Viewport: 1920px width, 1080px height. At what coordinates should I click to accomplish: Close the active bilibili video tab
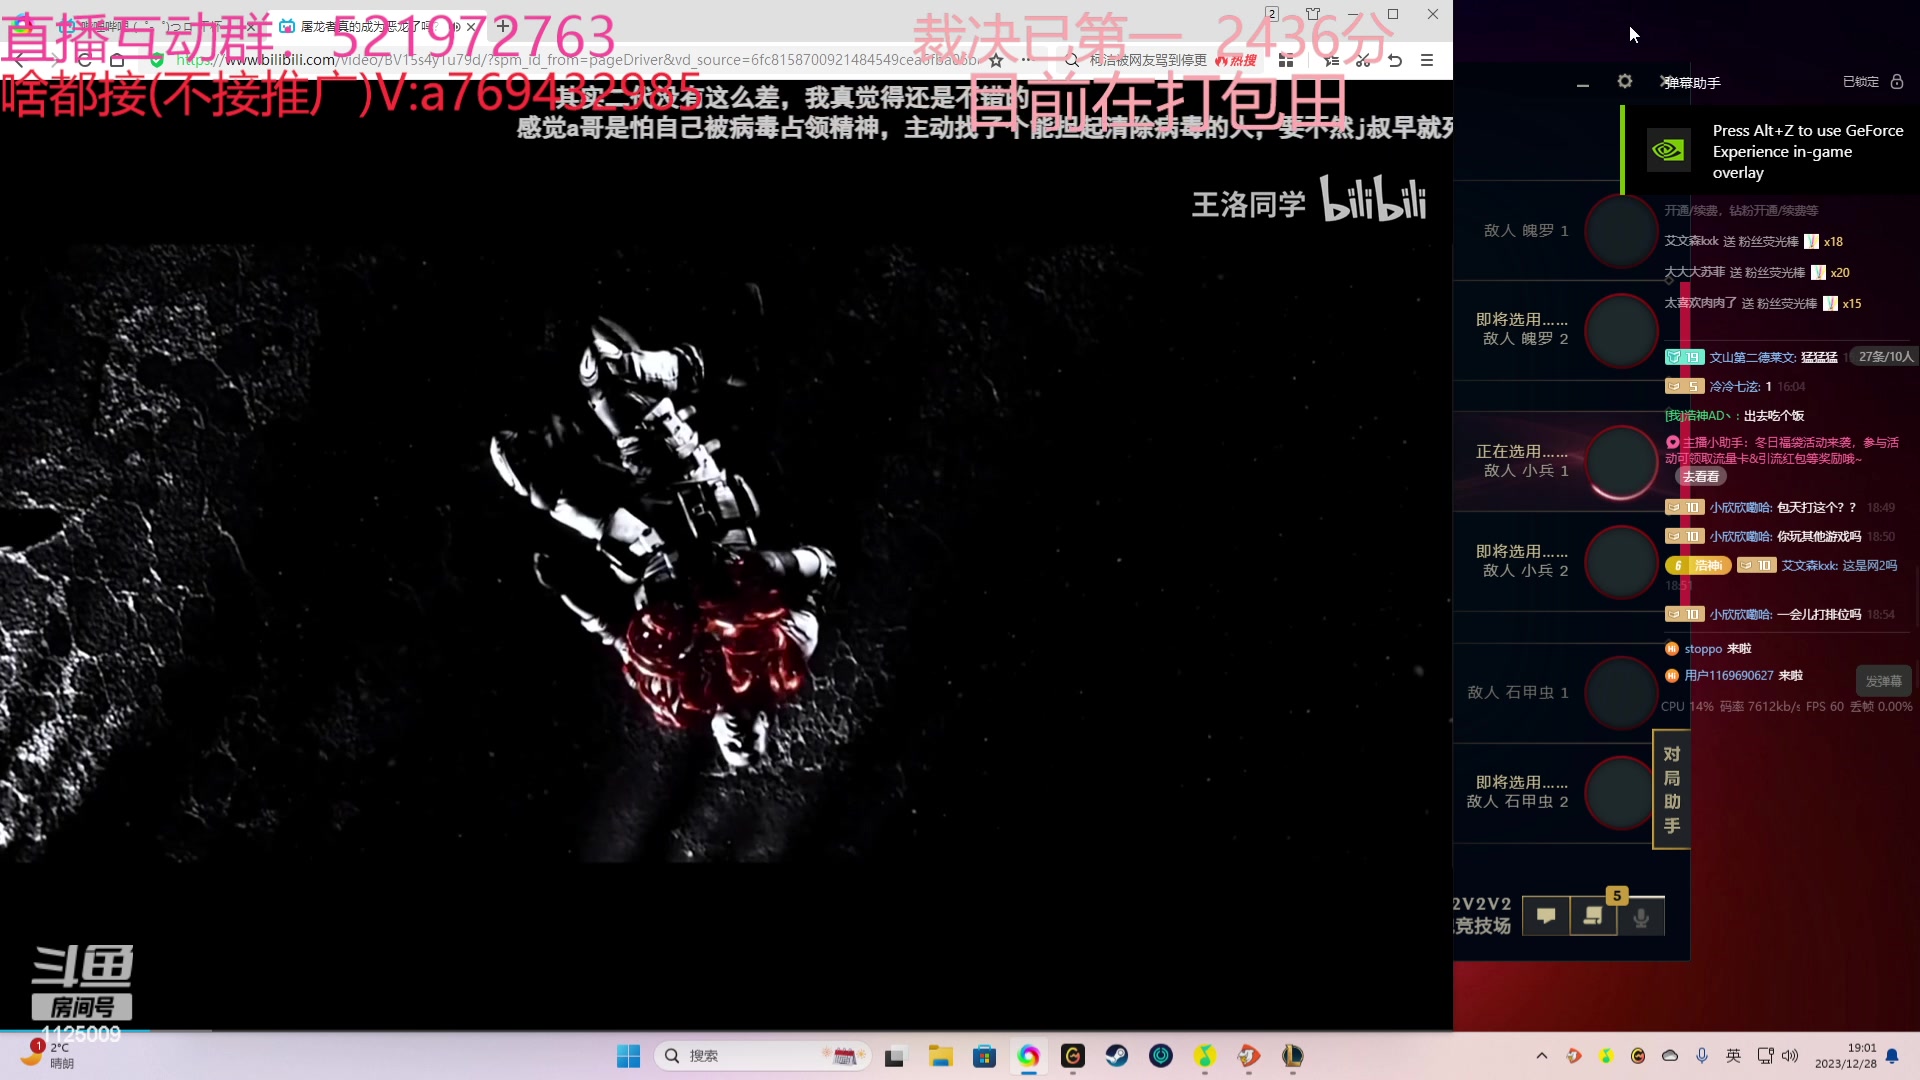click(471, 27)
